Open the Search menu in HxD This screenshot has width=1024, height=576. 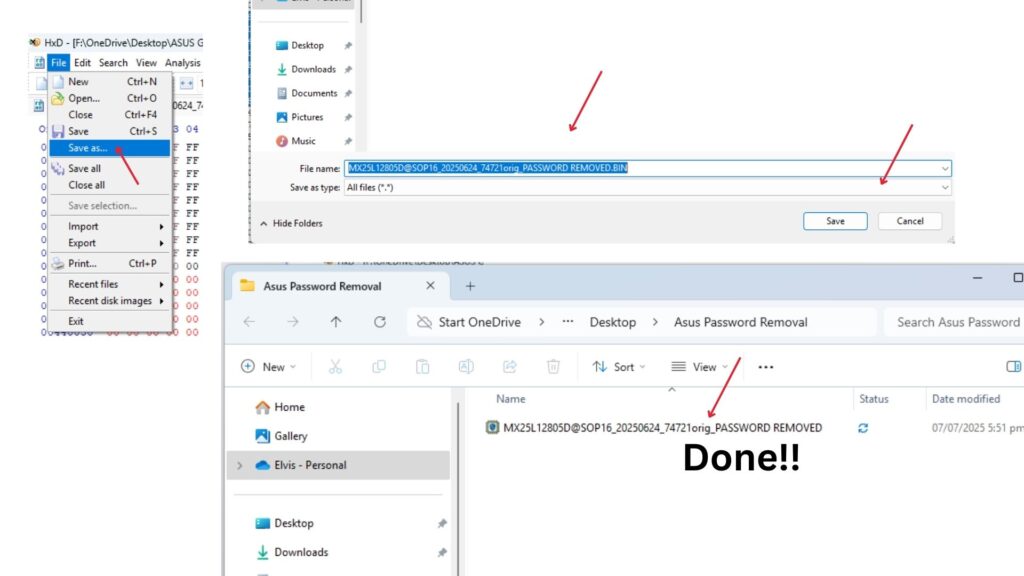[x=113, y=63]
